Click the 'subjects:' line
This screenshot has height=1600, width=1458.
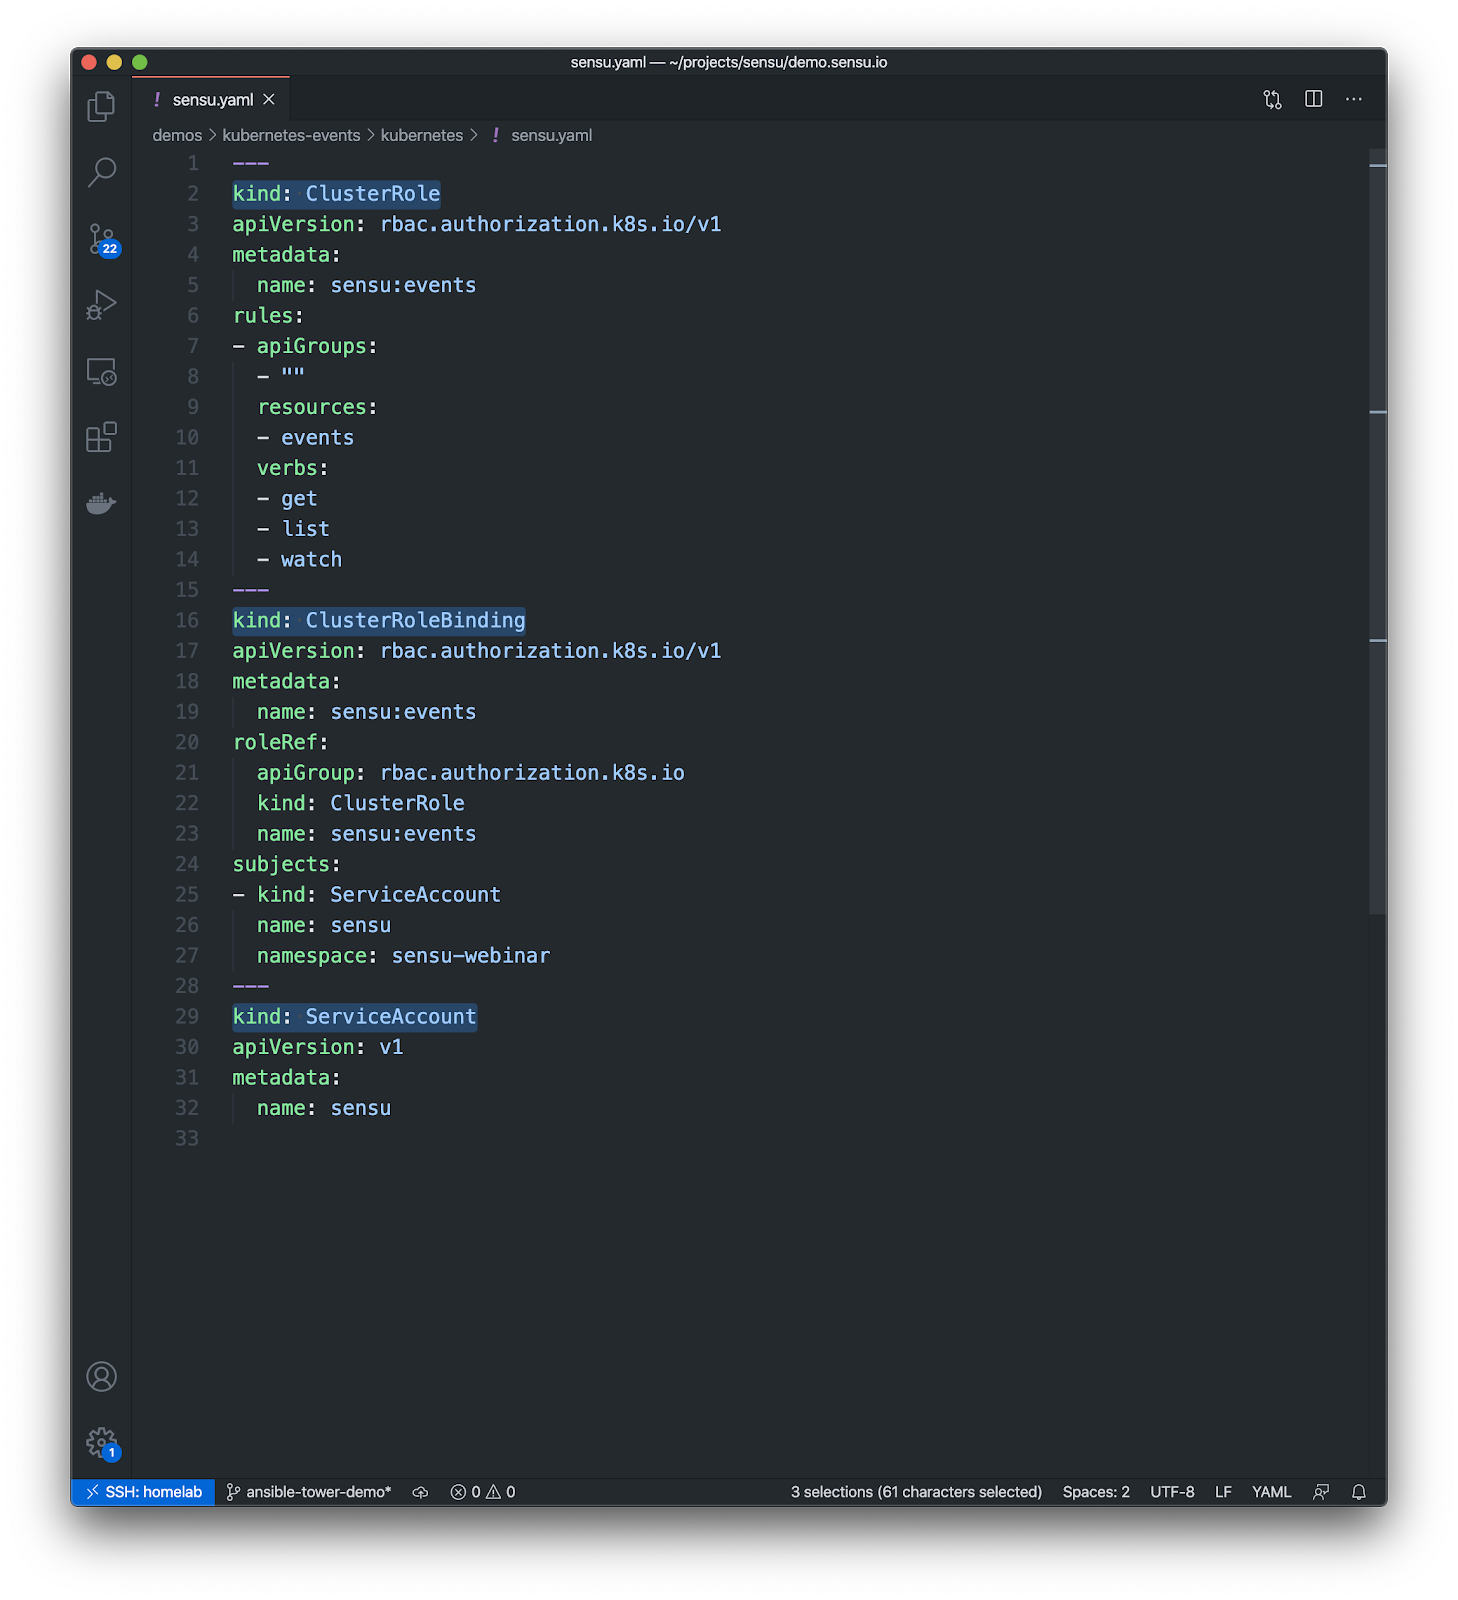(x=287, y=864)
